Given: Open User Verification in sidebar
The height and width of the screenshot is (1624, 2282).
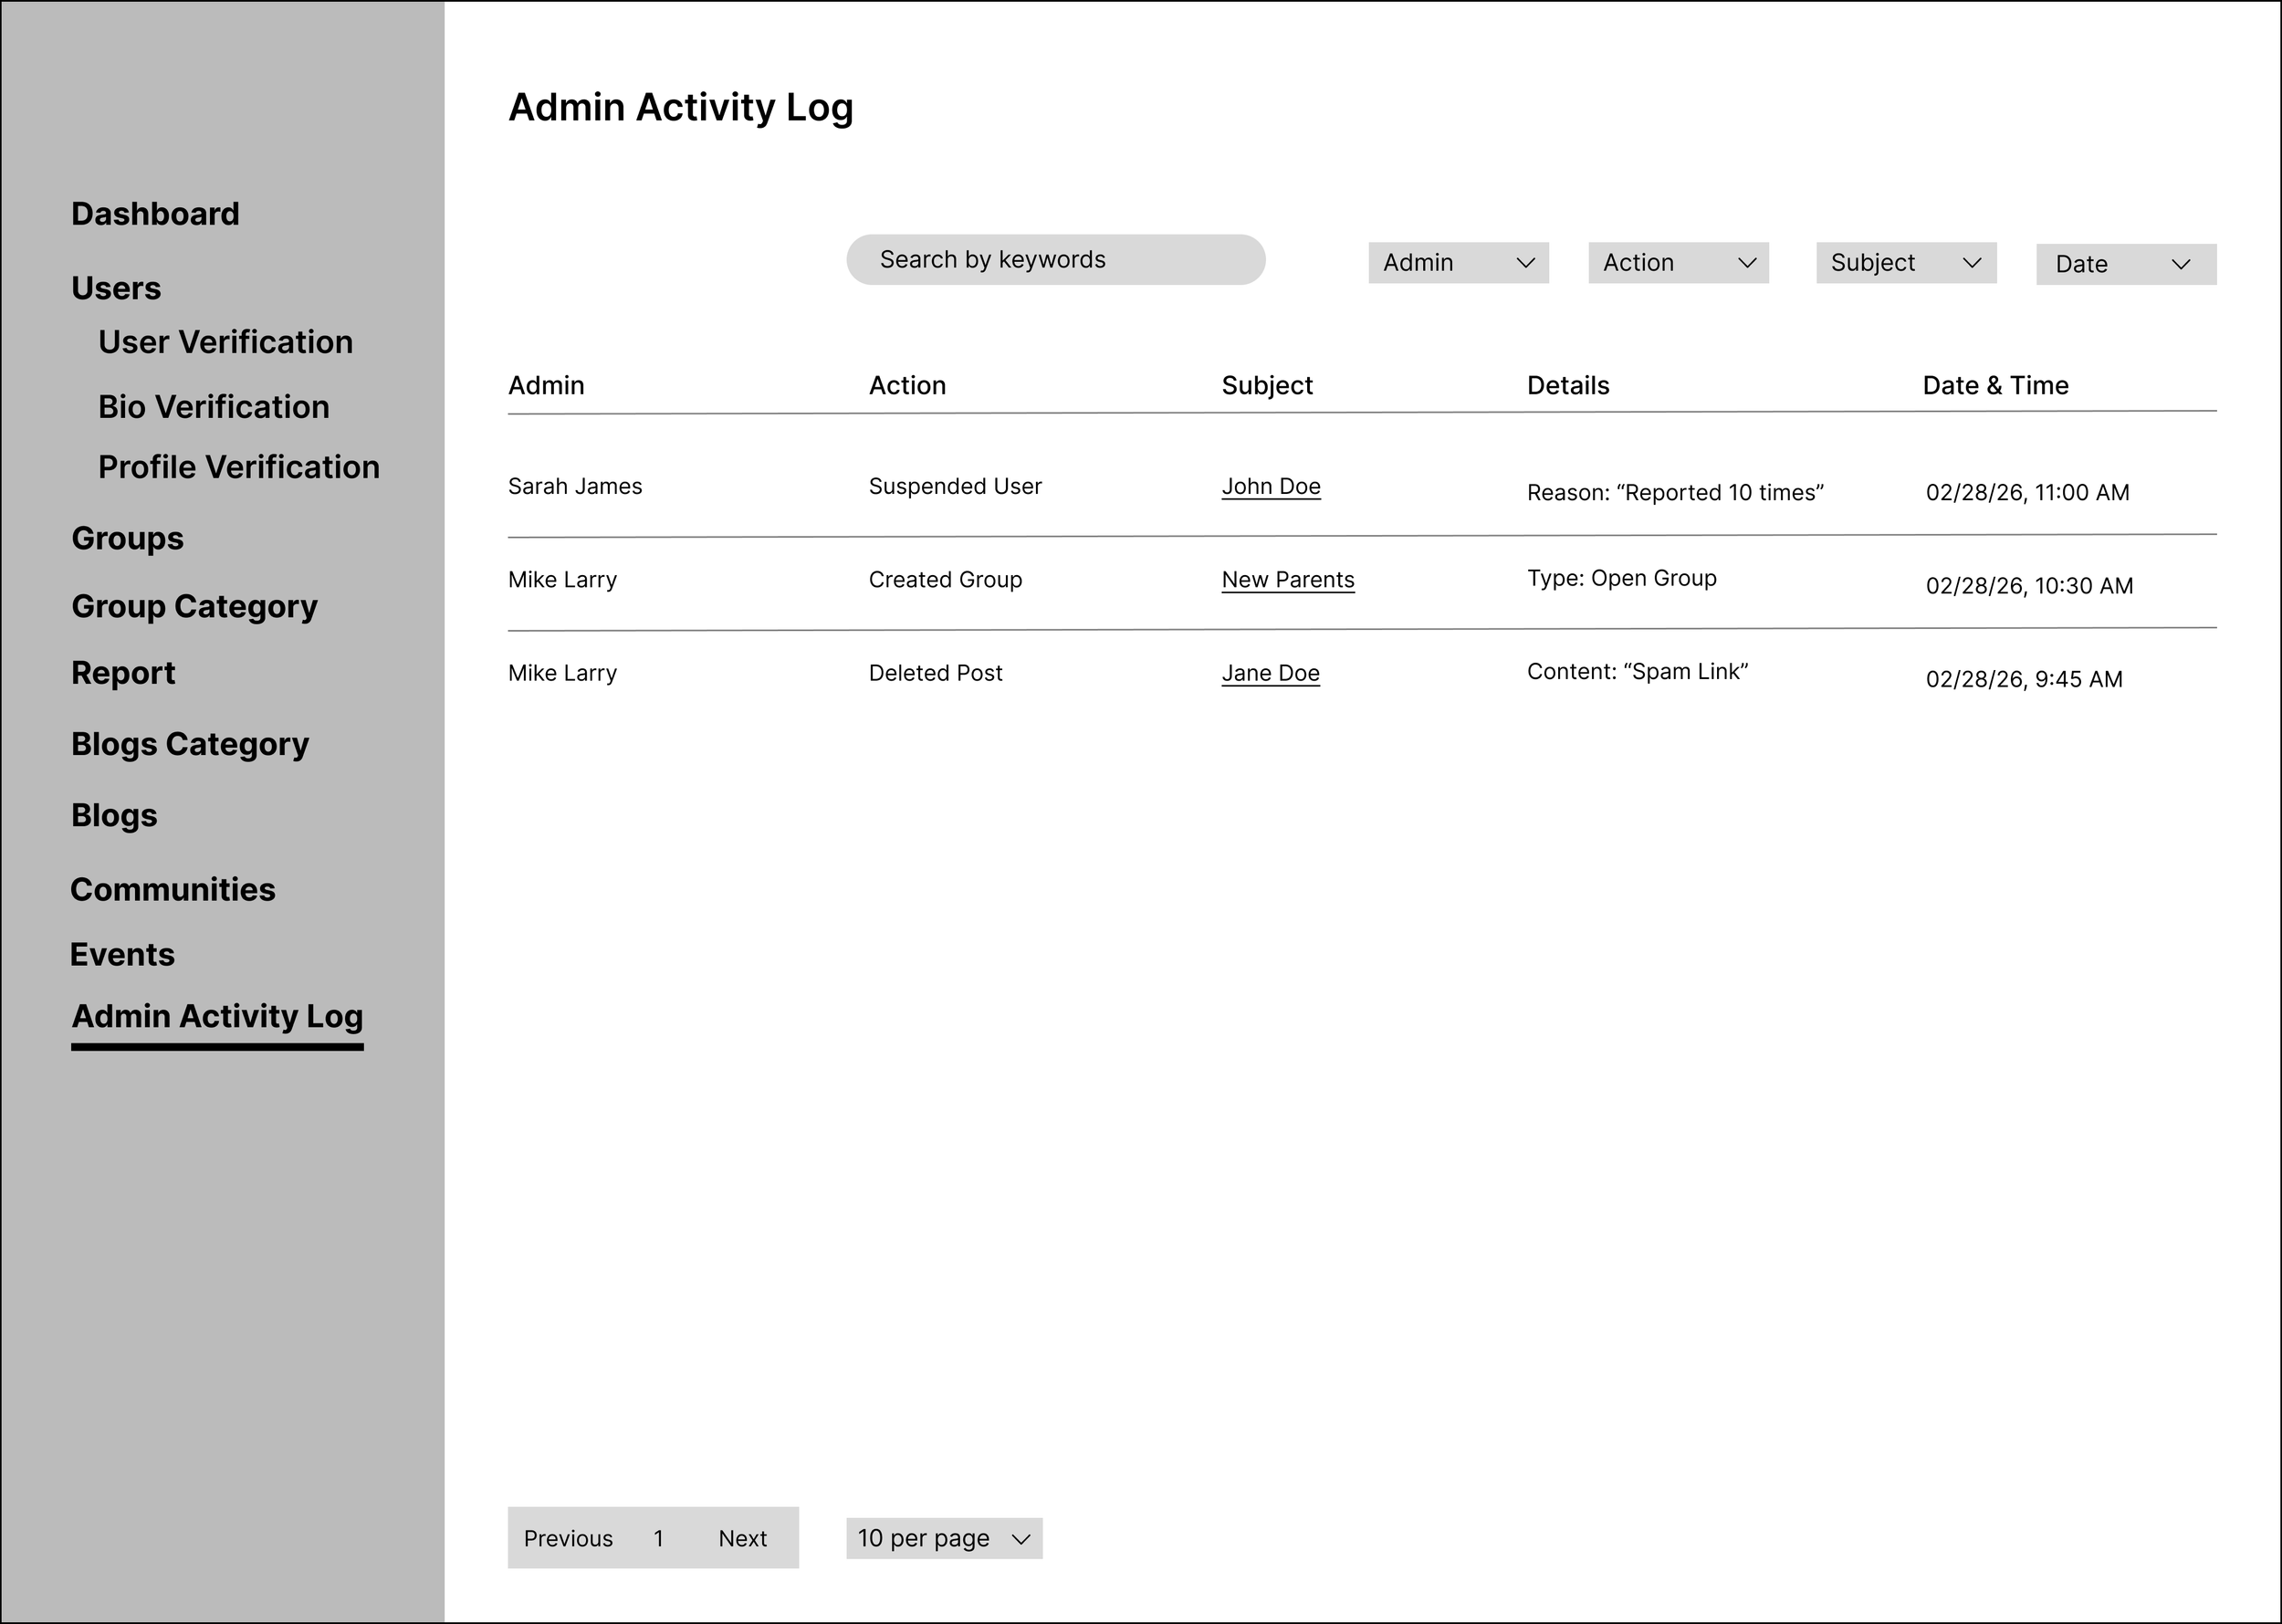Looking at the screenshot, I should (x=225, y=342).
